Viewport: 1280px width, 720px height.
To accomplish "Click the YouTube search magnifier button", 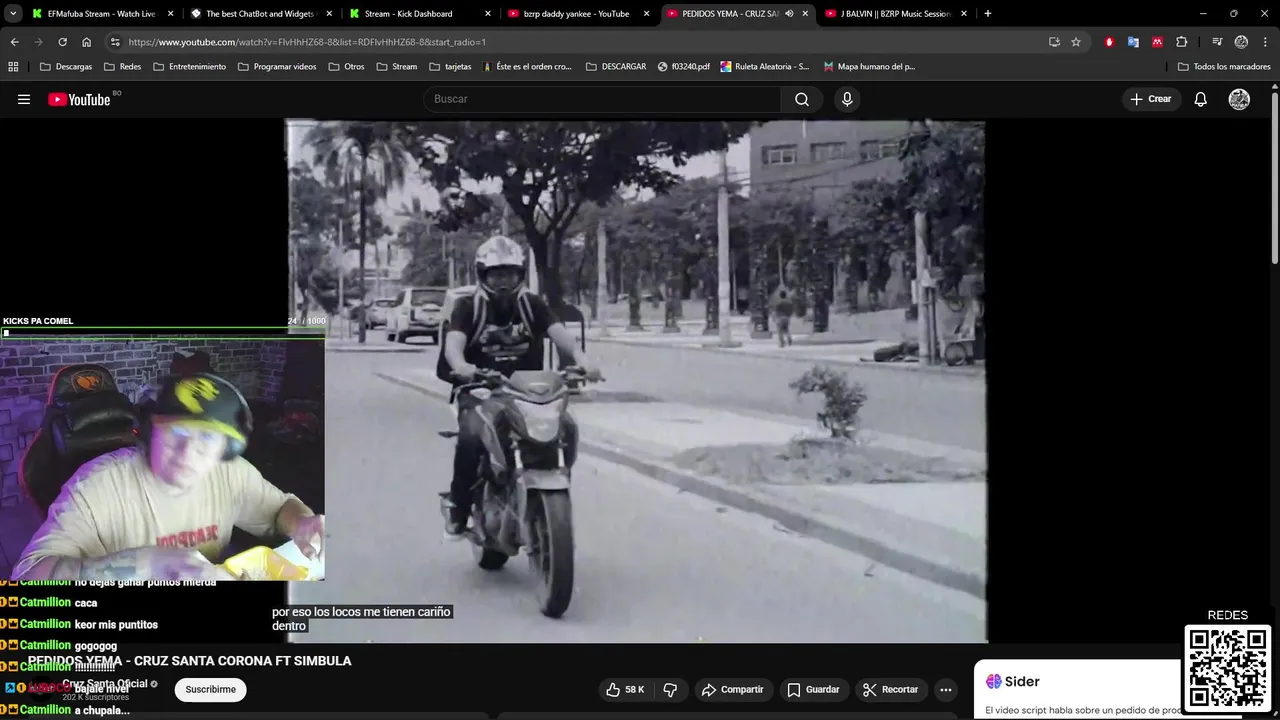I will tap(802, 99).
